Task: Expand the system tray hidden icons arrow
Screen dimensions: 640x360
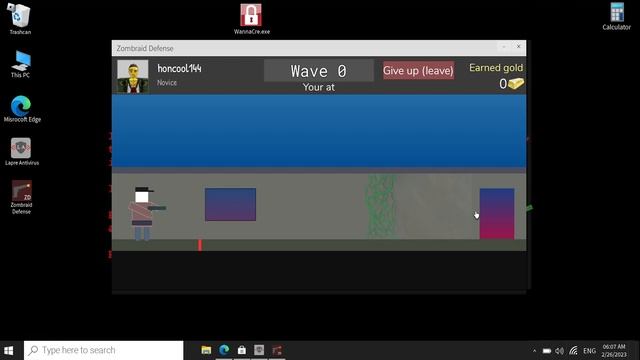Action: point(534,351)
